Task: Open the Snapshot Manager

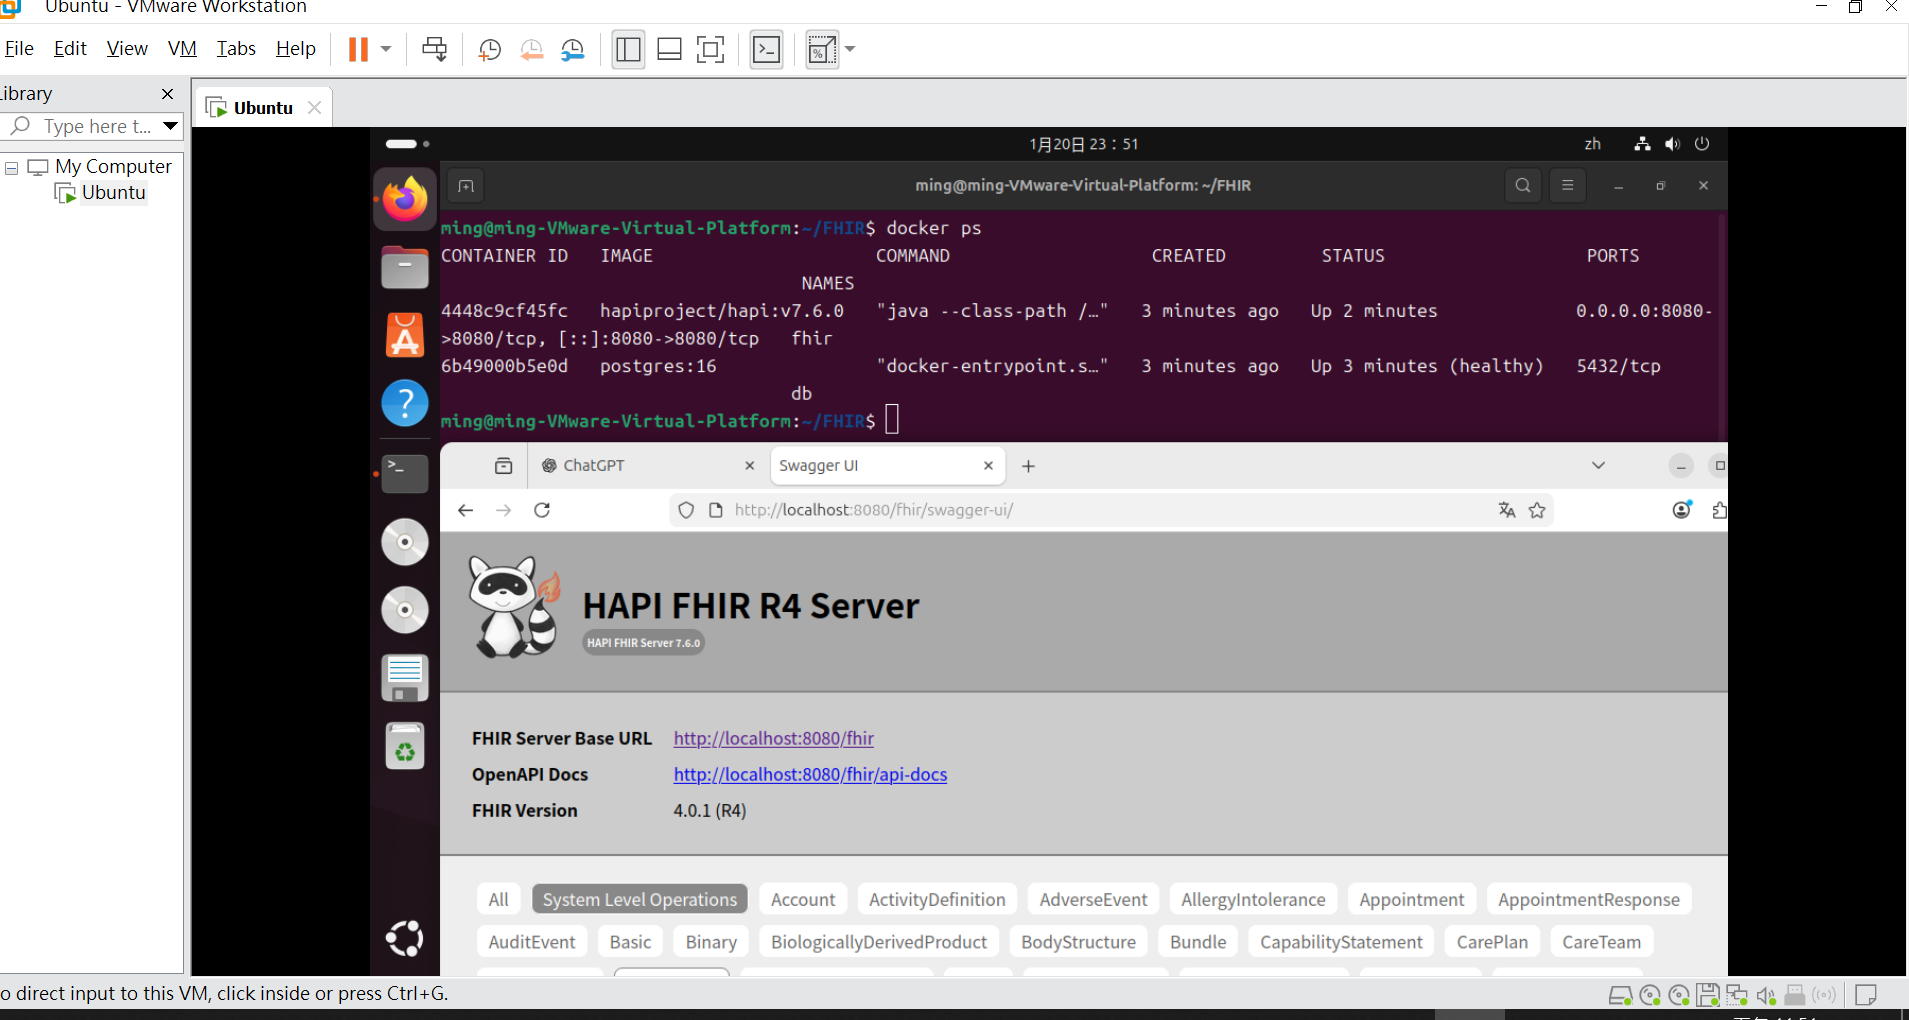Action: coord(573,48)
